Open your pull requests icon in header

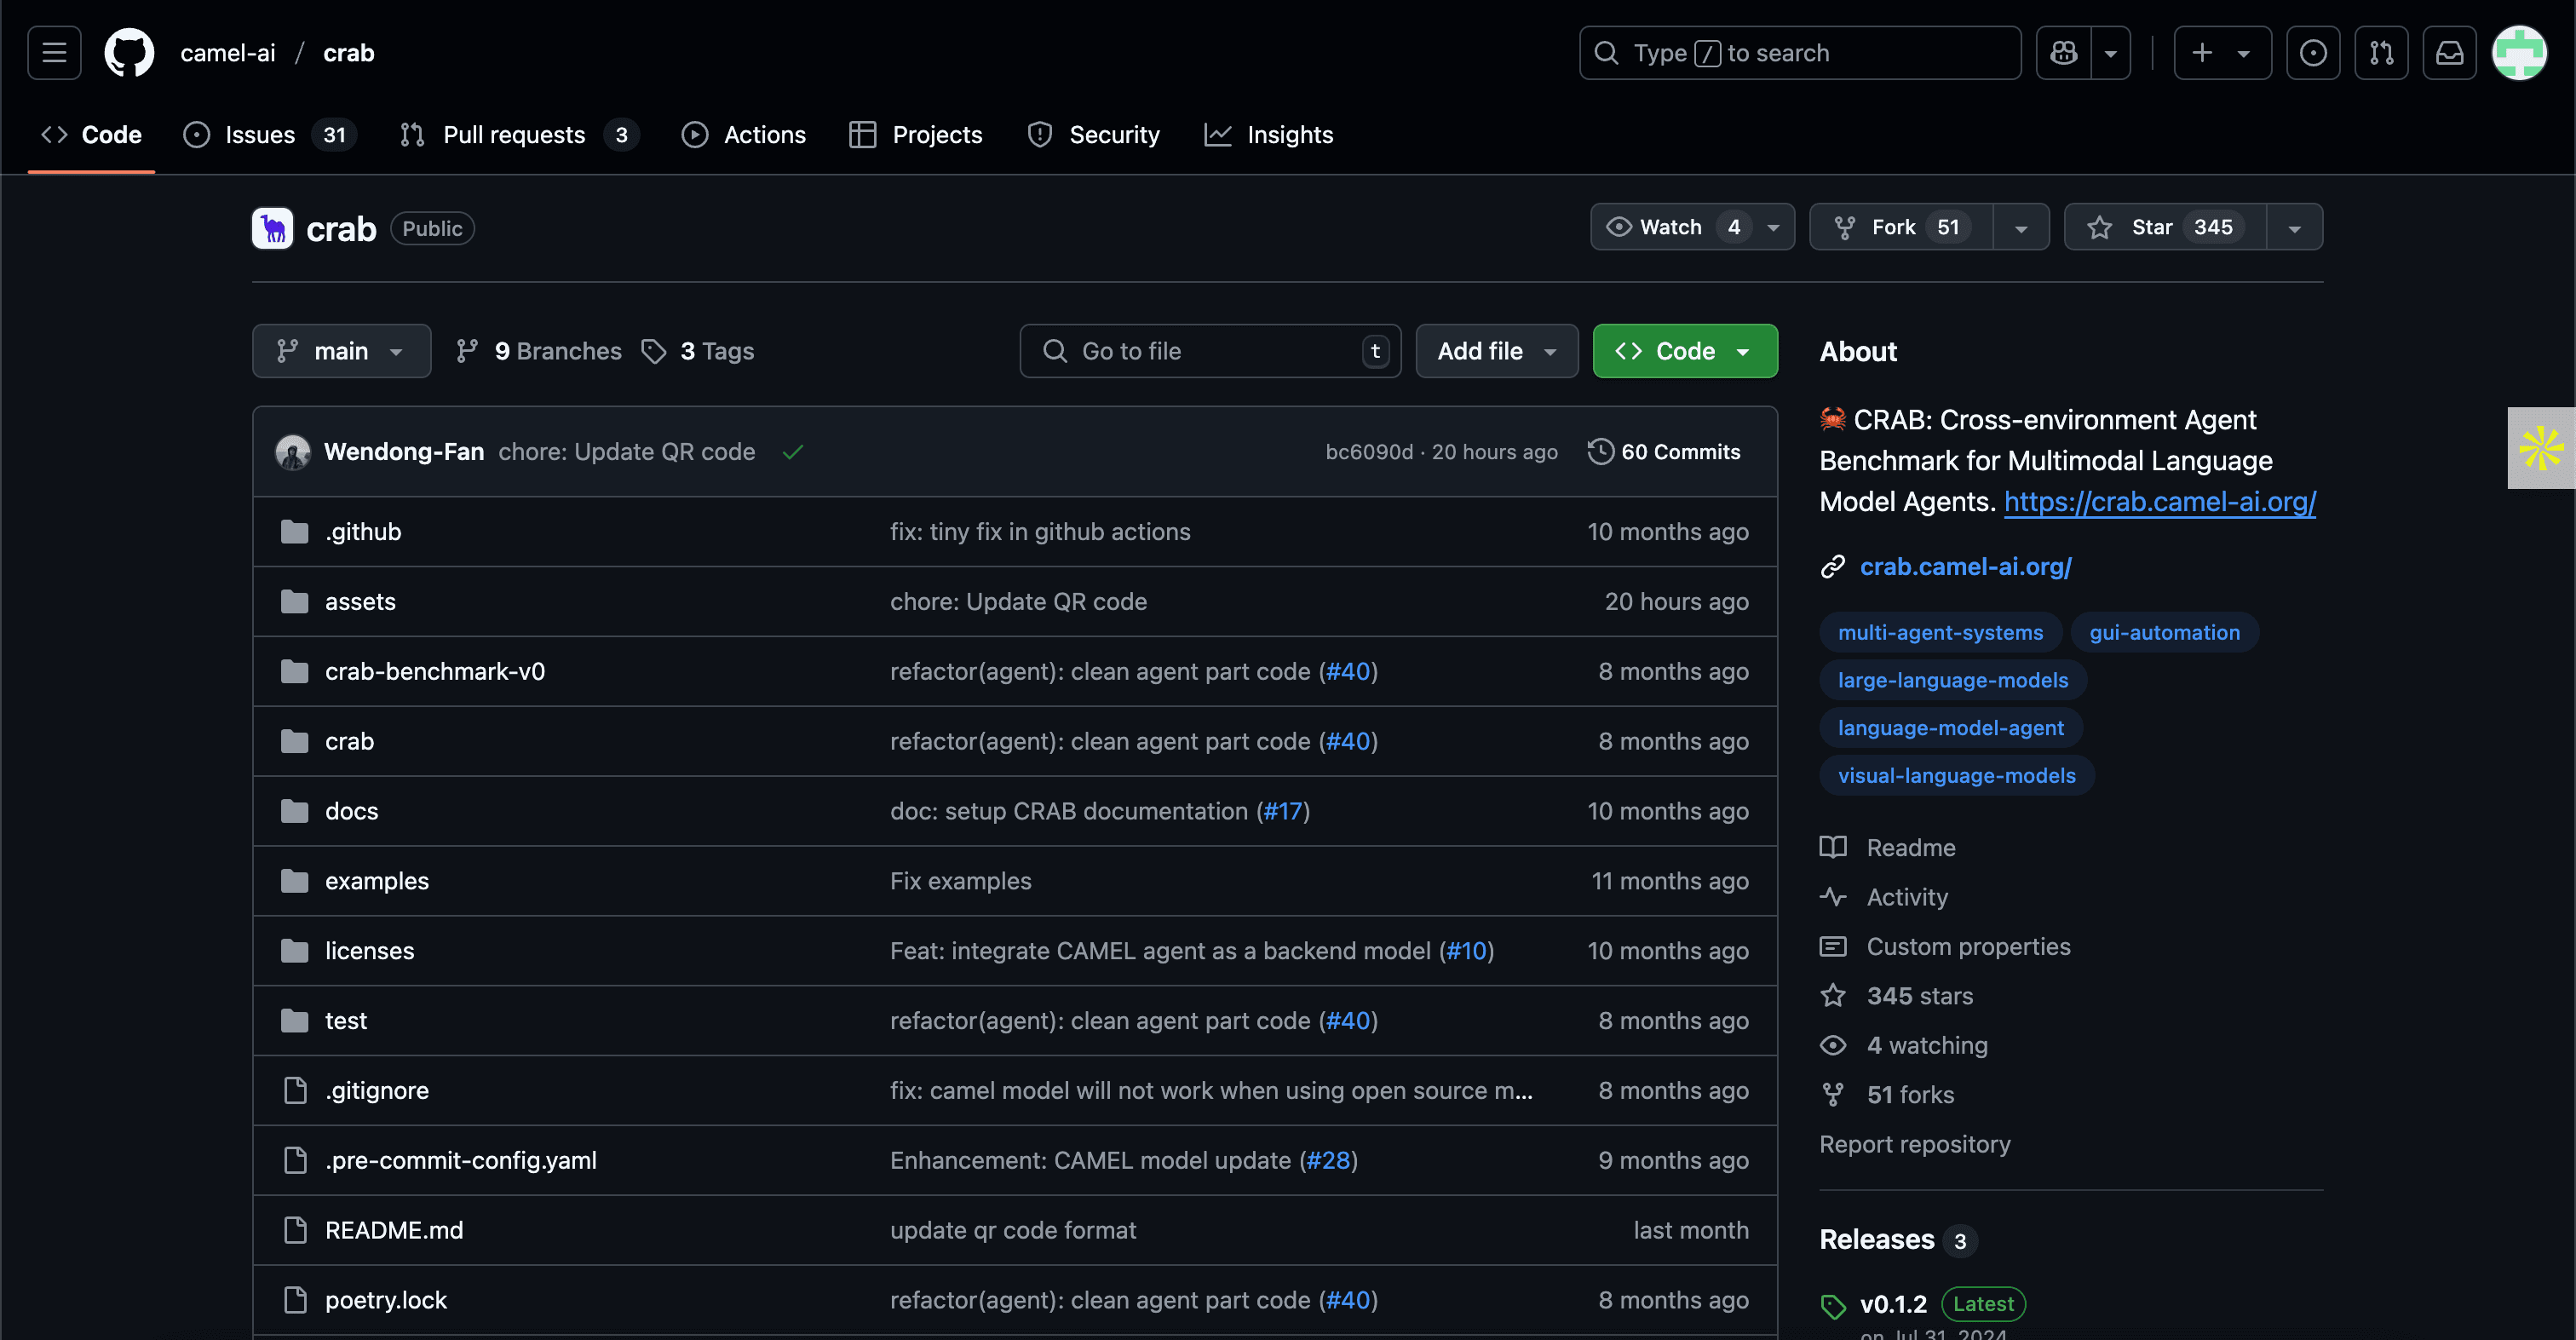2381,53
